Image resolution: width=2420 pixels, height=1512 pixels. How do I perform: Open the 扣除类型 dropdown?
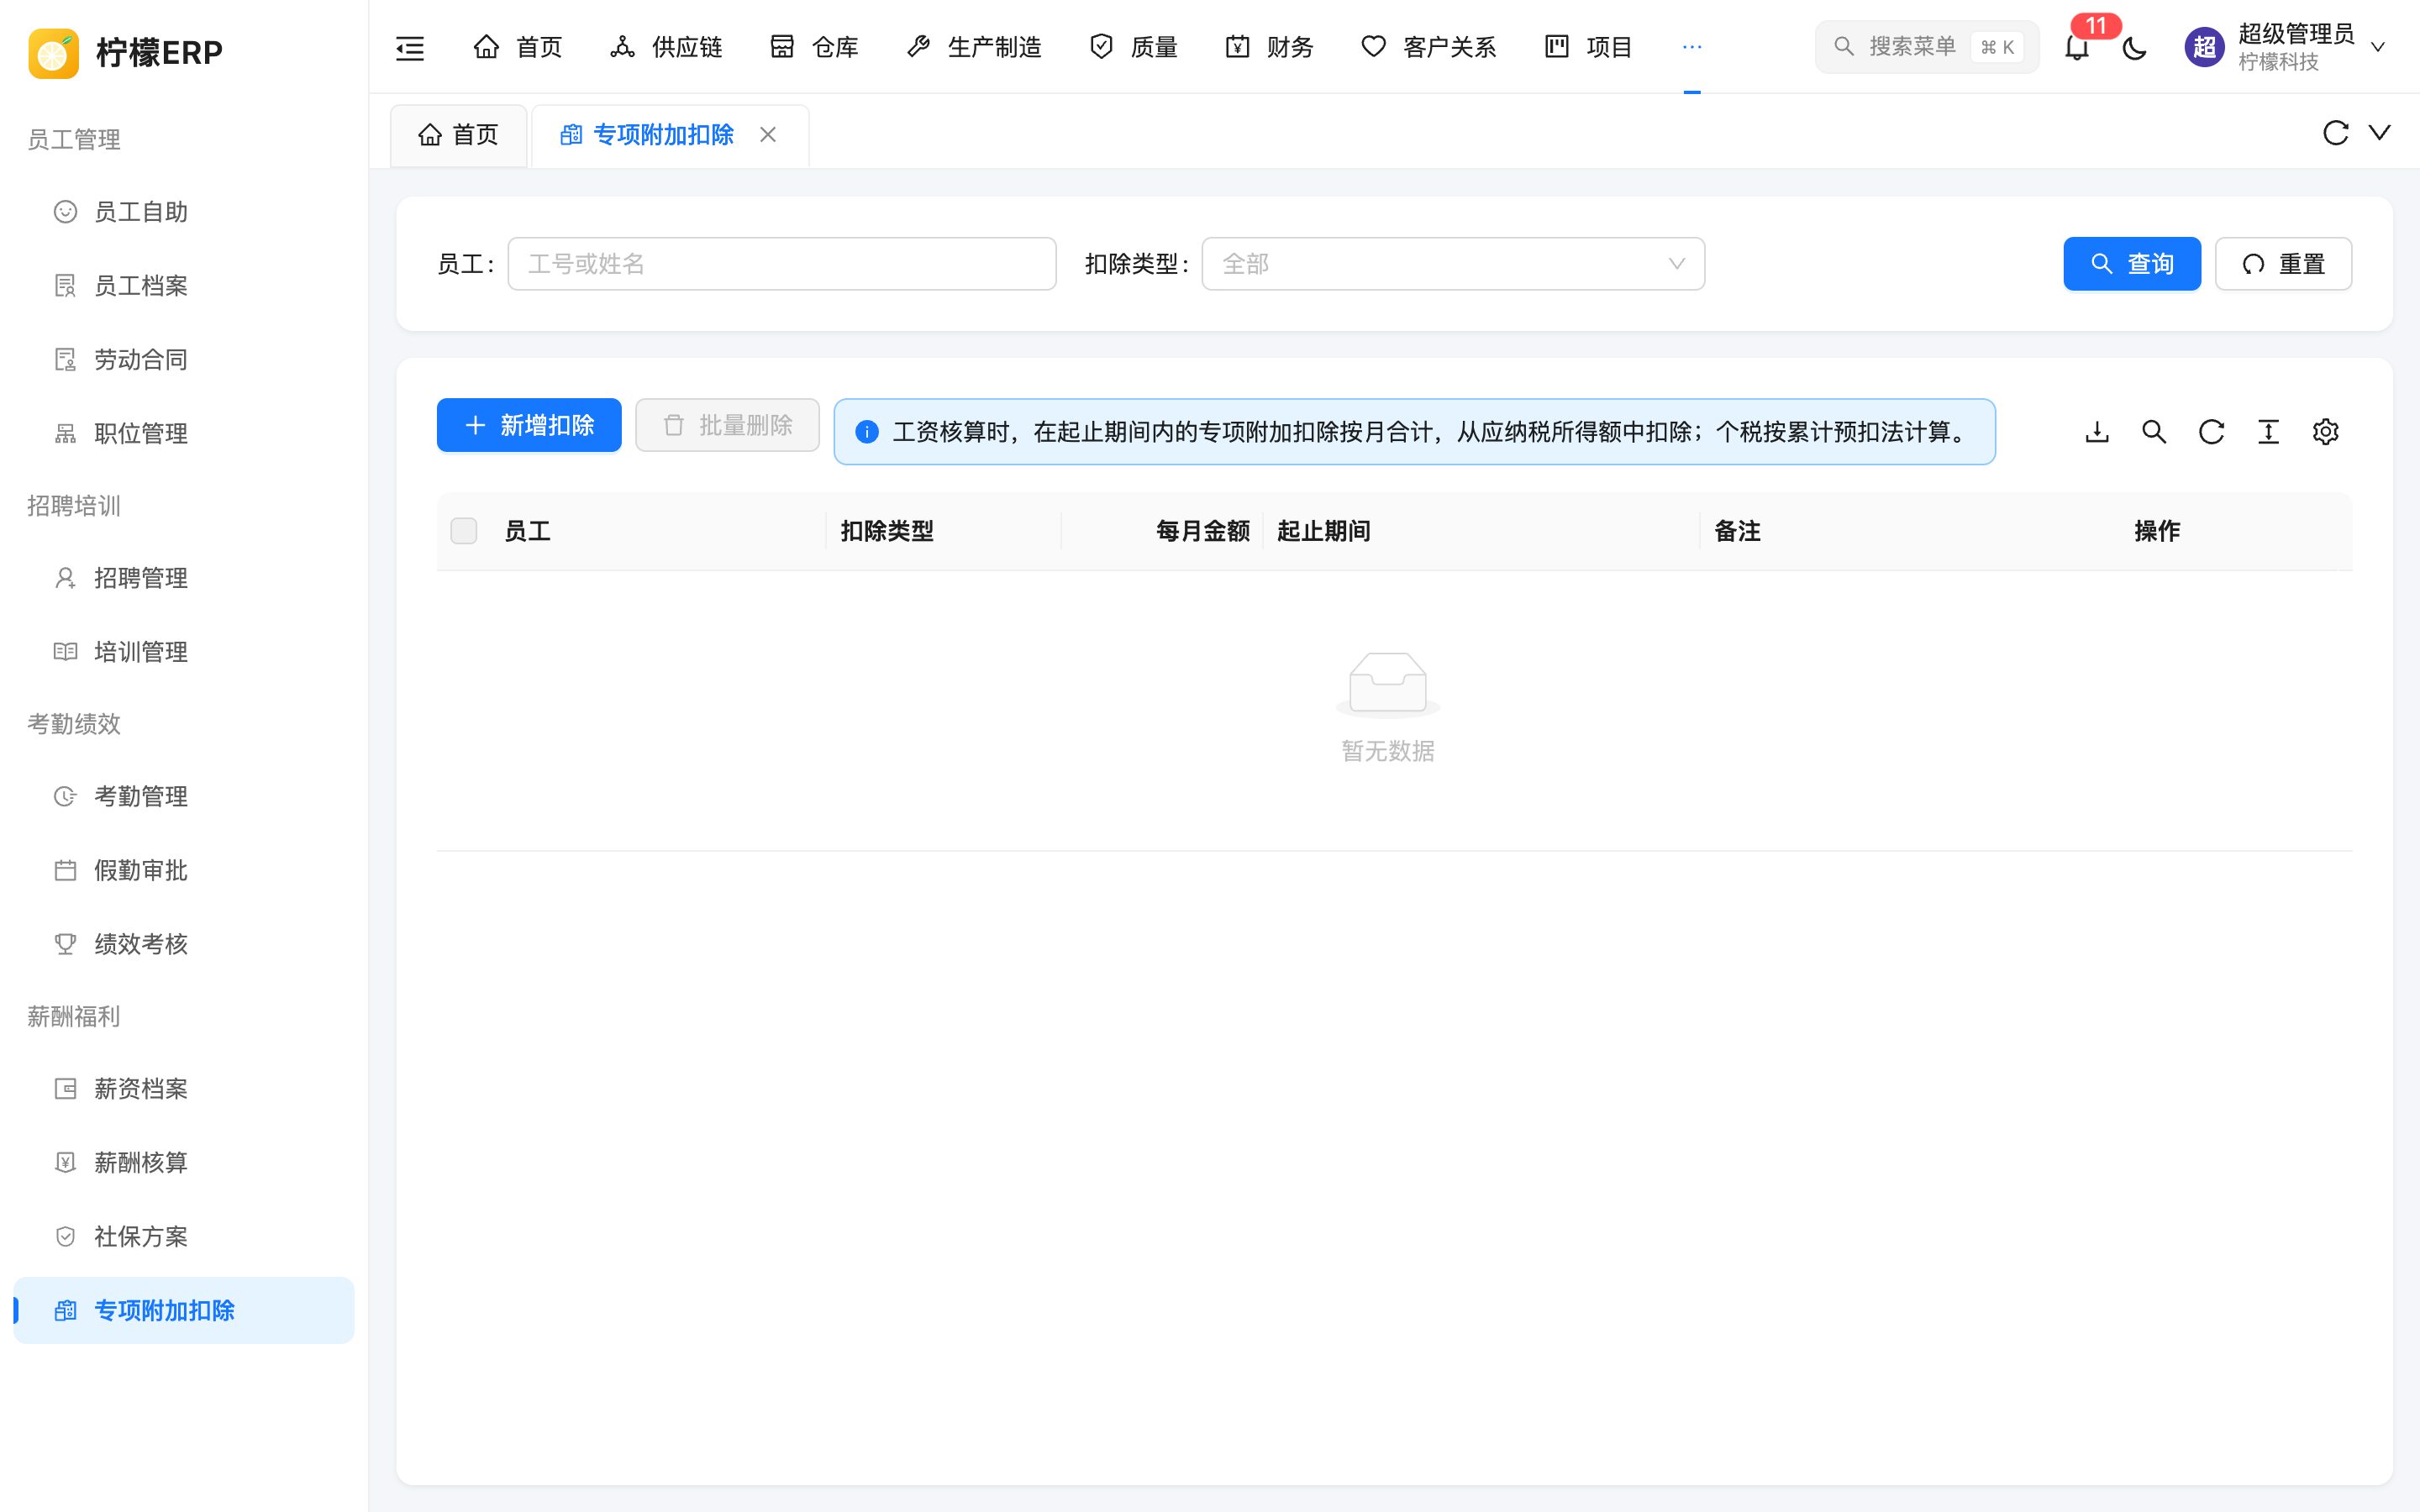[x=1453, y=264]
